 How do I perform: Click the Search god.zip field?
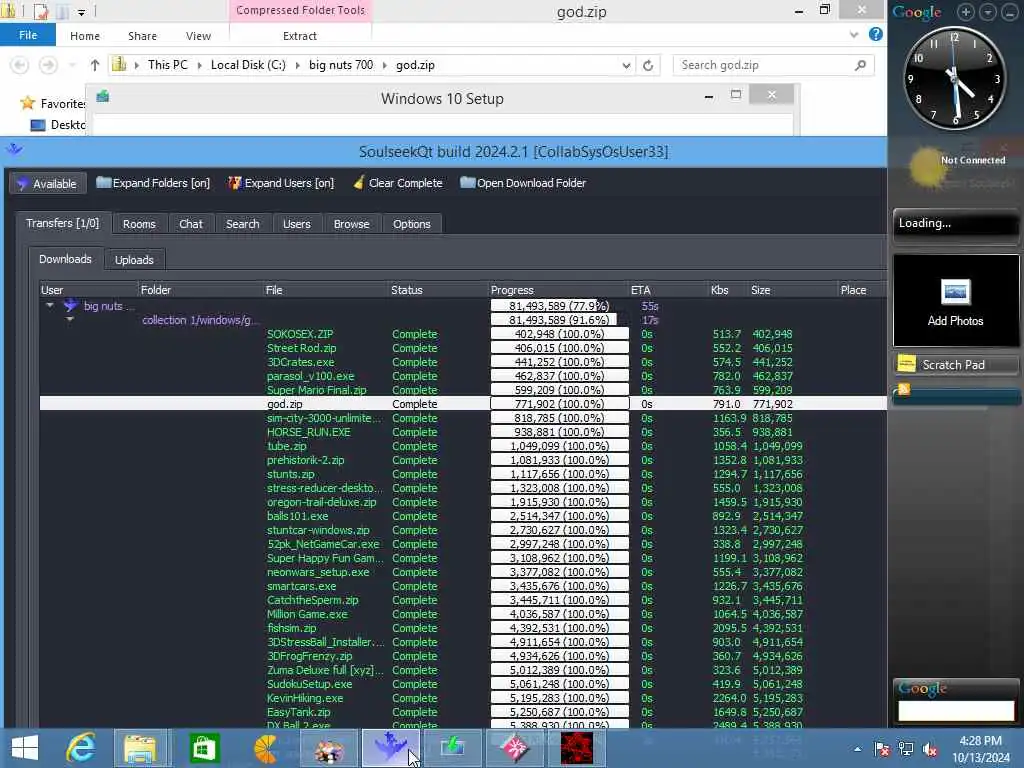tap(773, 65)
